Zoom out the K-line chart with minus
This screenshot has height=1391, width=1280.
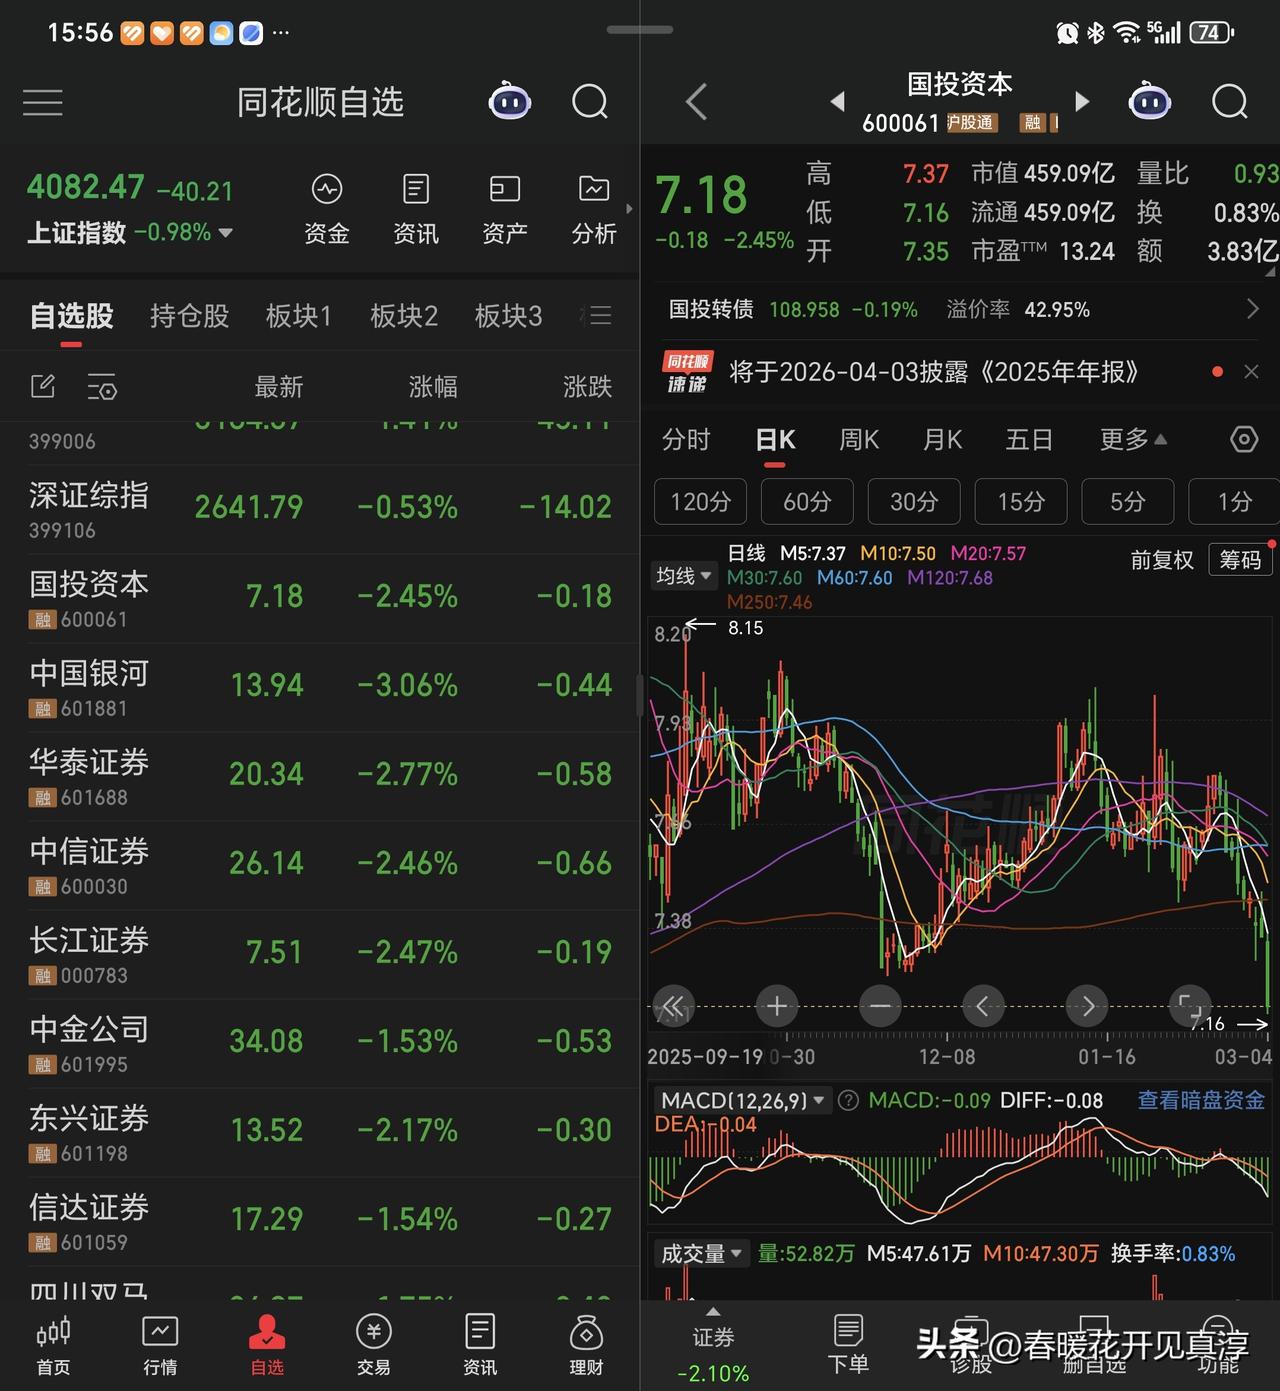tap(880, 1006)
